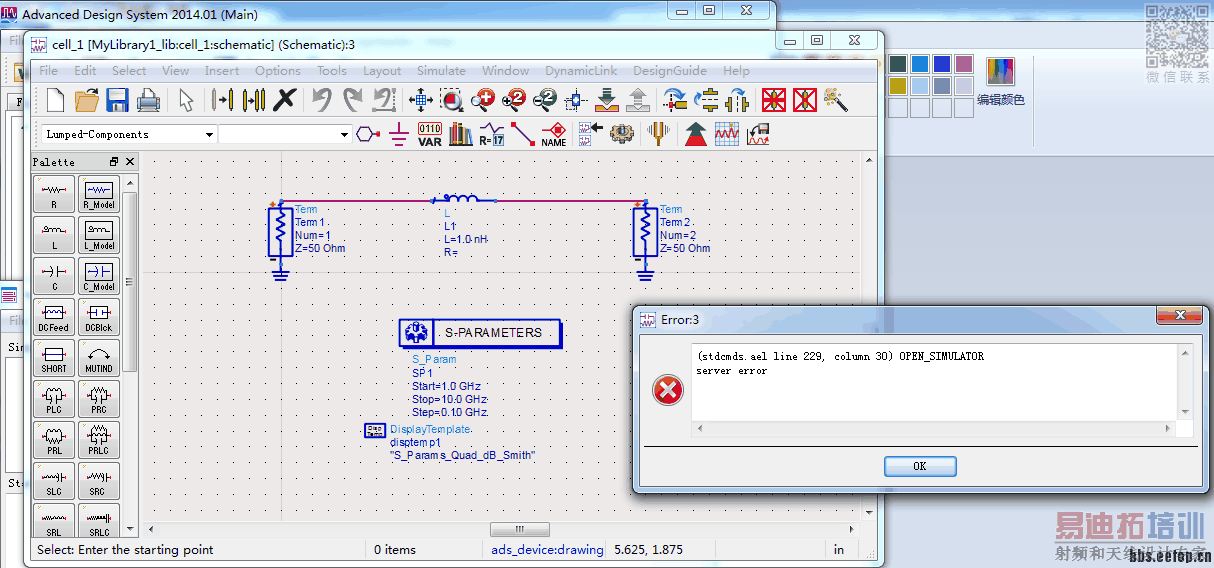This screenshot has height=568, width=1214.
Task: Place a resistor R from the palette
Action: (54, 194)
